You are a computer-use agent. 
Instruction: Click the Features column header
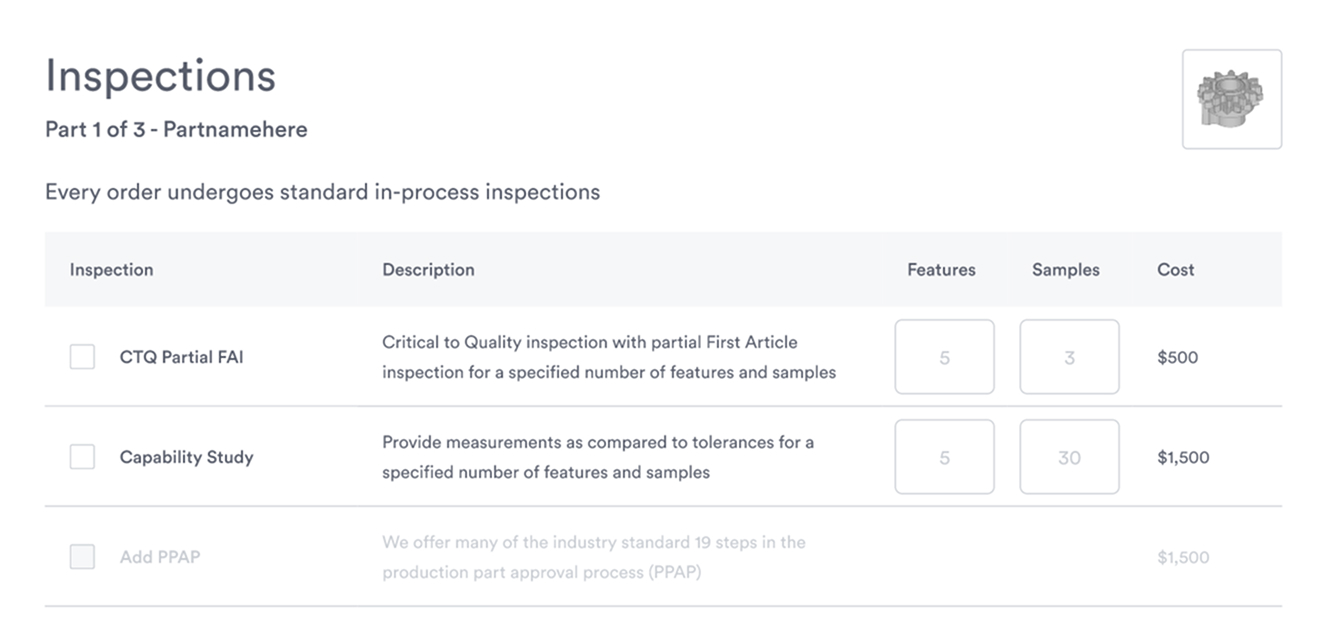point(941,270)
